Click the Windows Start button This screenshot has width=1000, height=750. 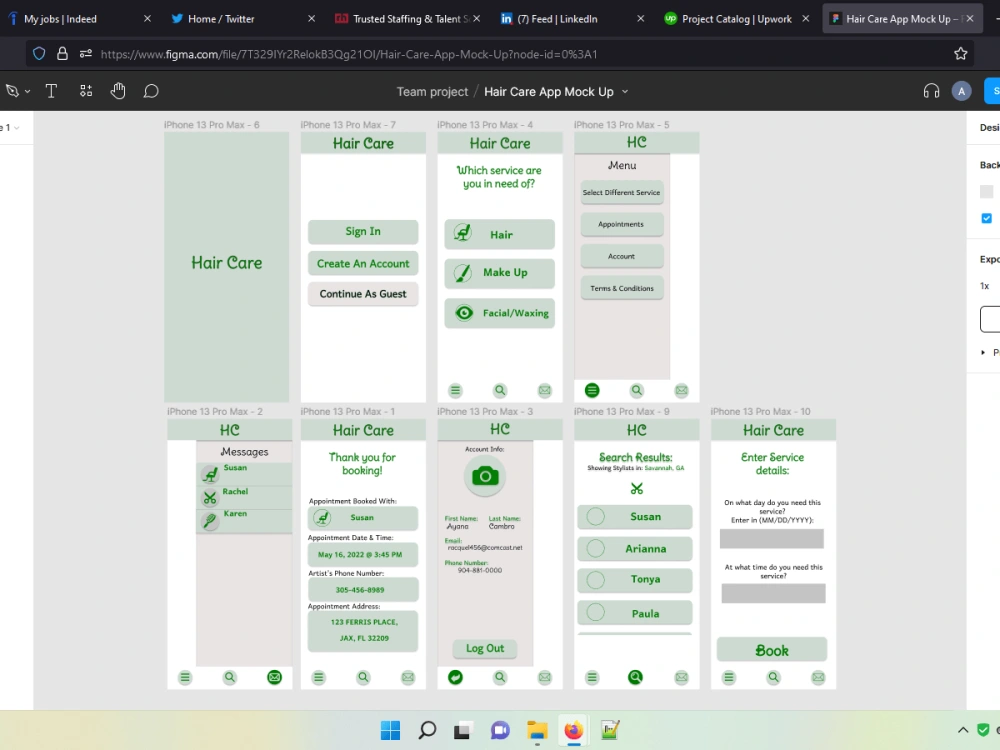[390, 730]
